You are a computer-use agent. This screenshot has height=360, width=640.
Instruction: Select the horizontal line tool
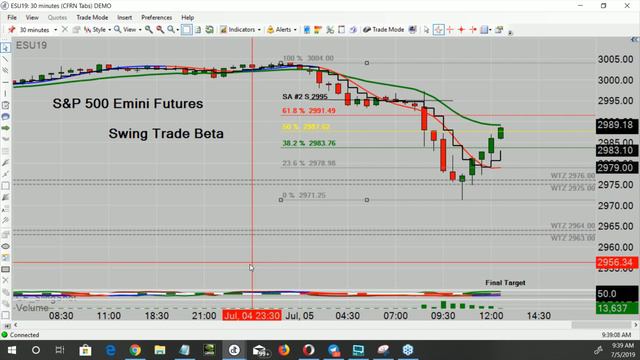coord(5,82)
